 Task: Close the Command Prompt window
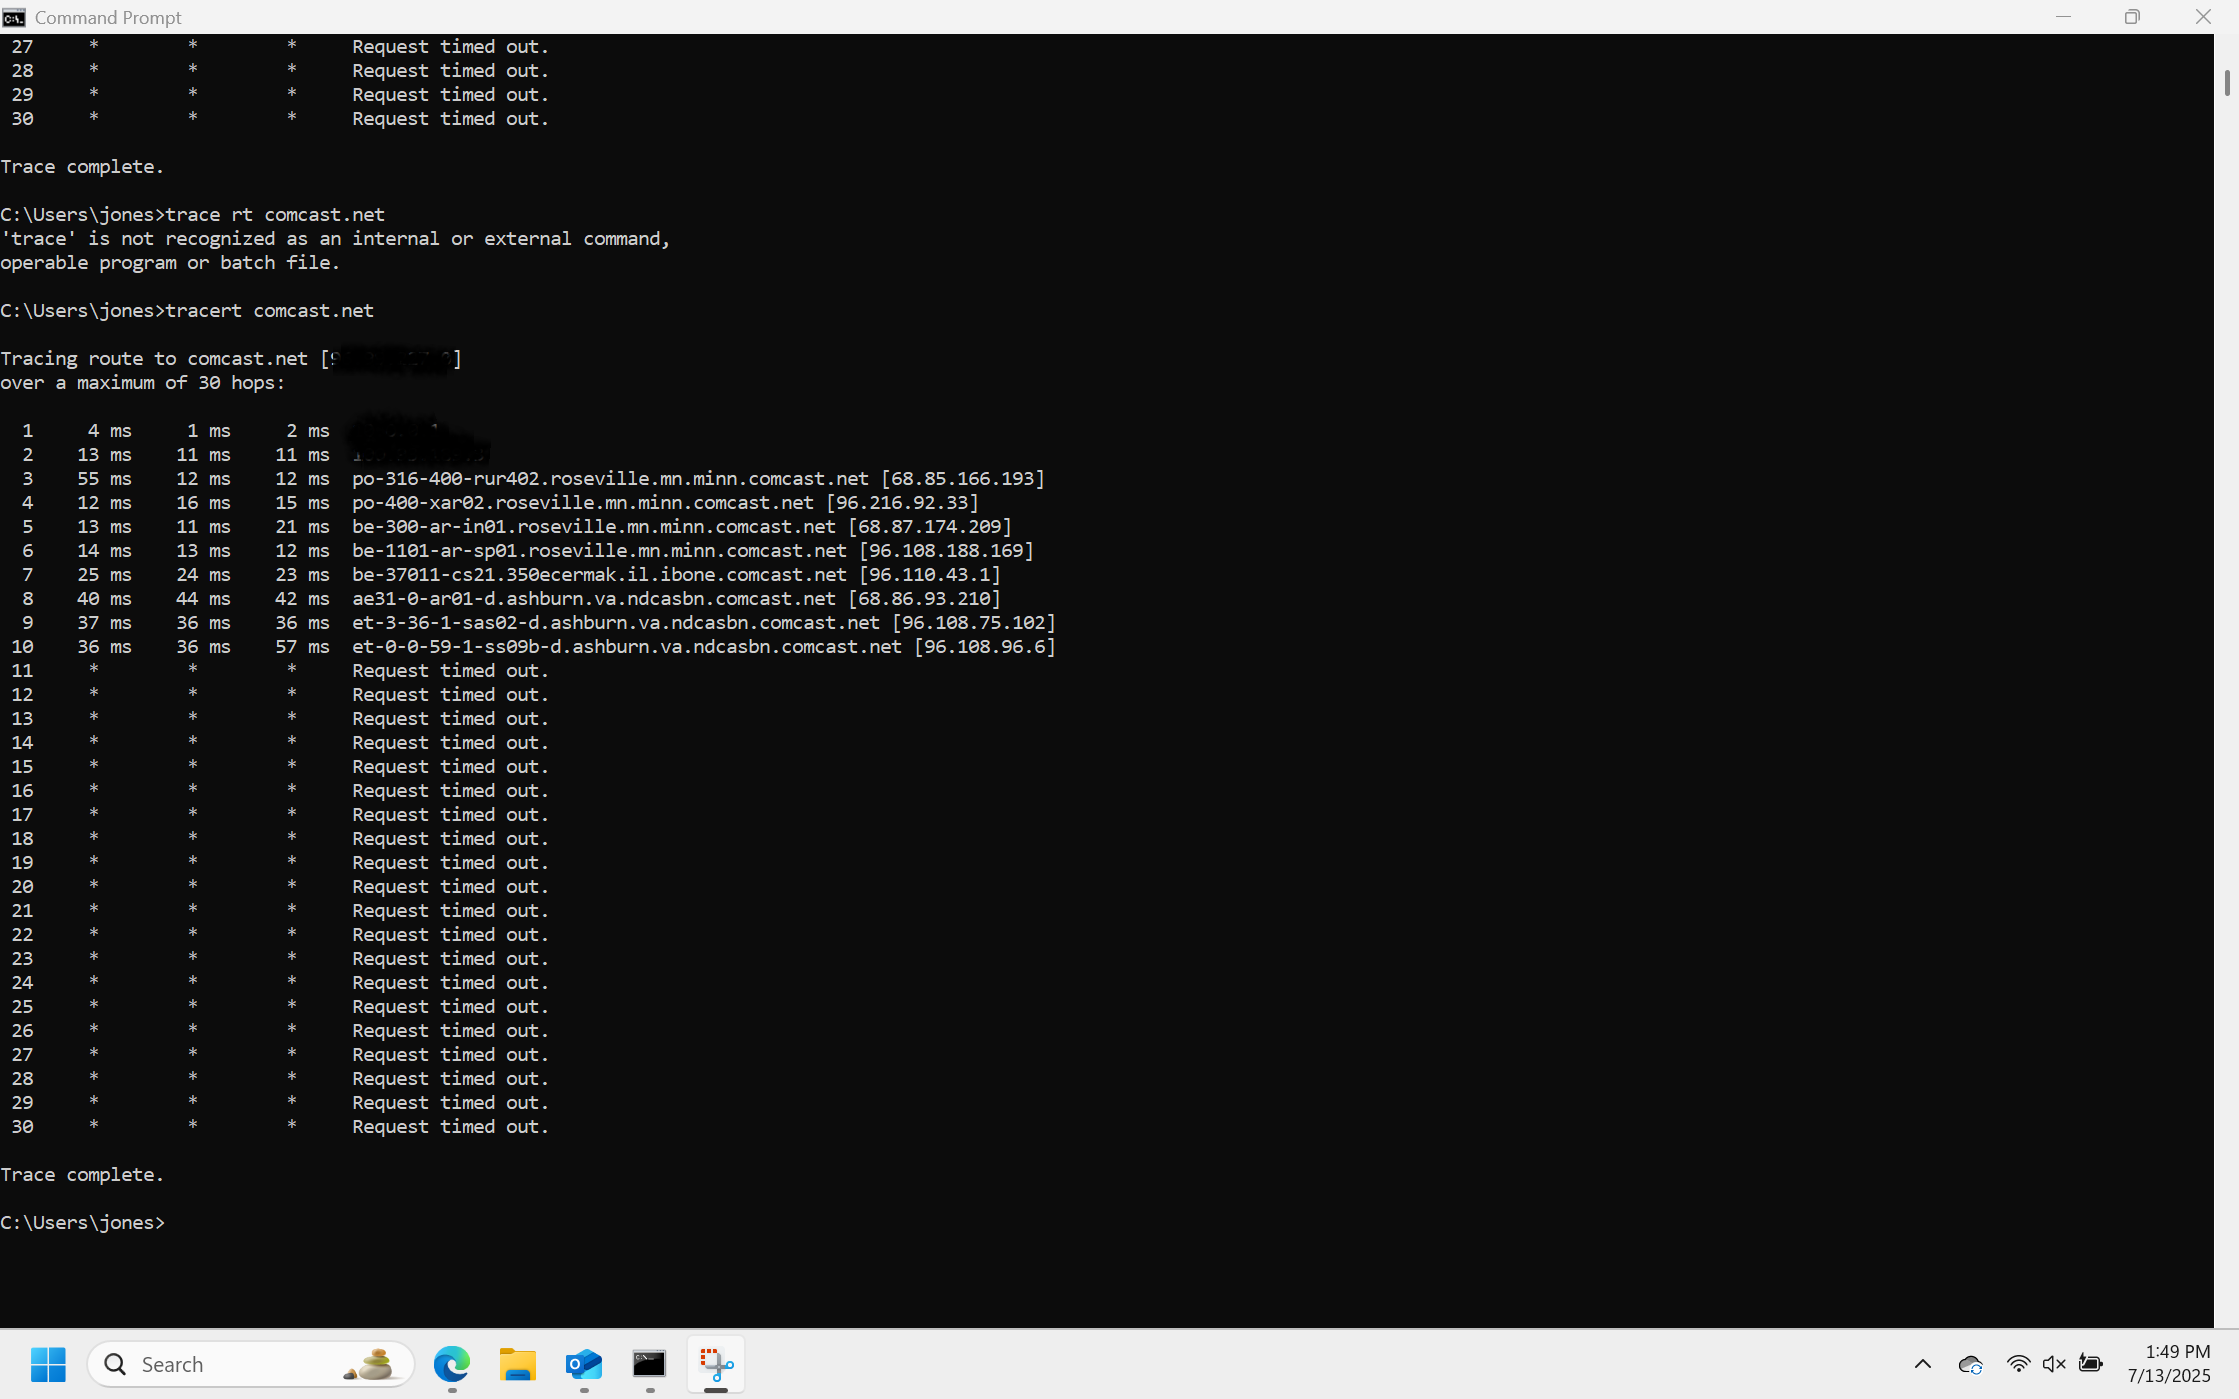coord(2203,17)
